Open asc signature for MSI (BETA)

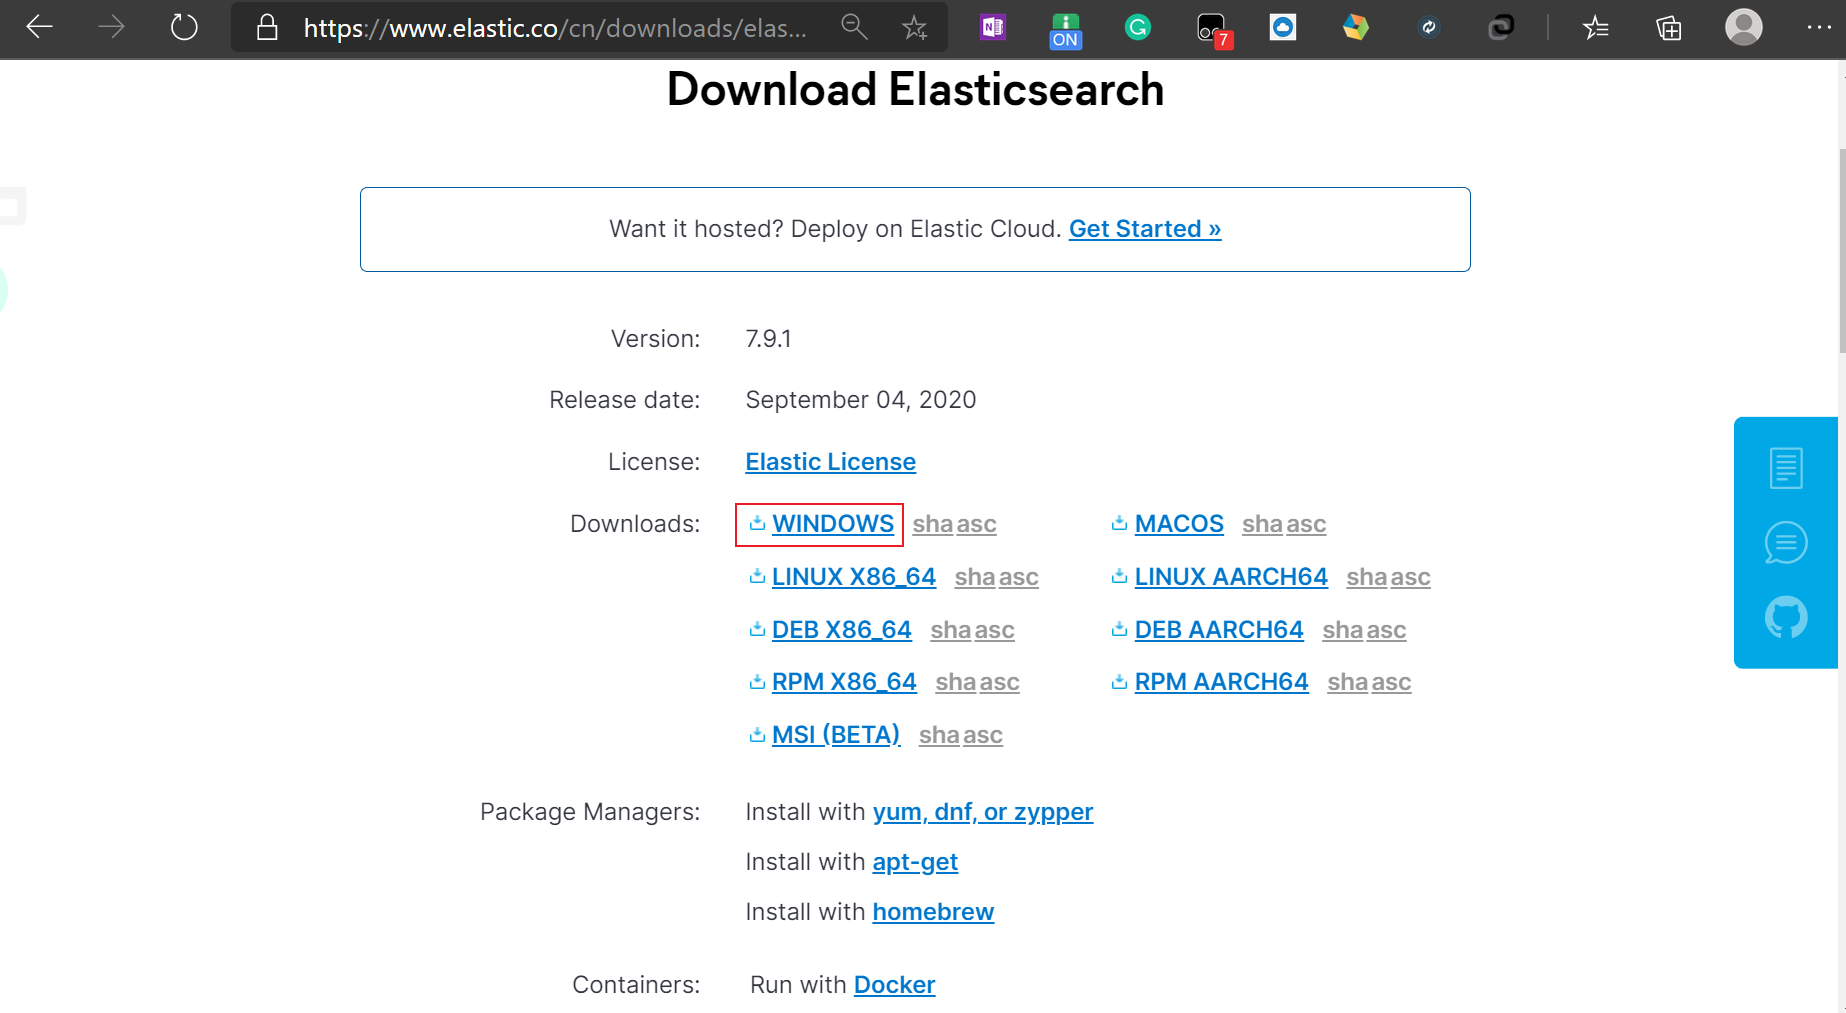pos(983,735)
